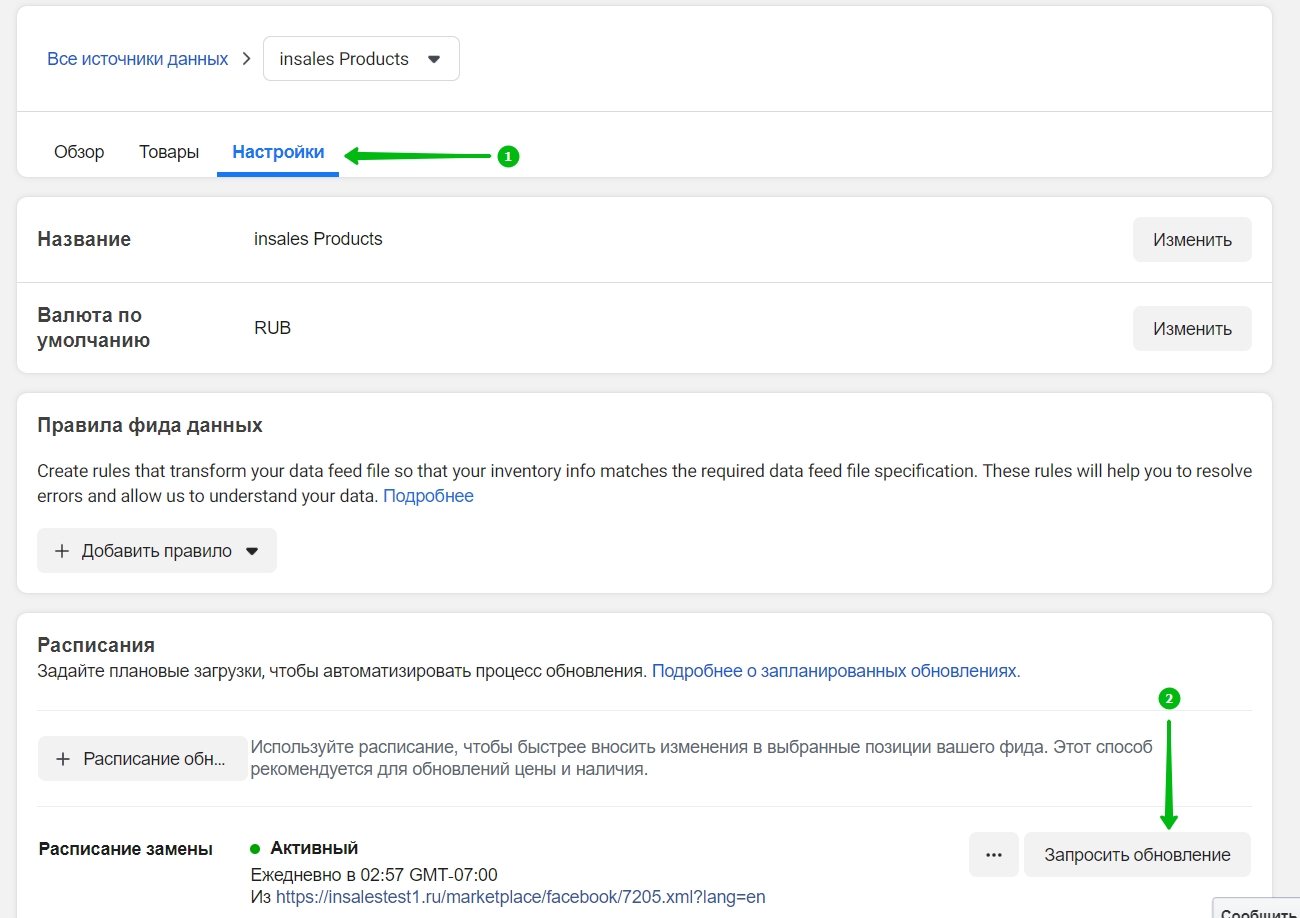Click the 'Активный' status label
The image size is (1300, 918).
click(x=314, y=848)
